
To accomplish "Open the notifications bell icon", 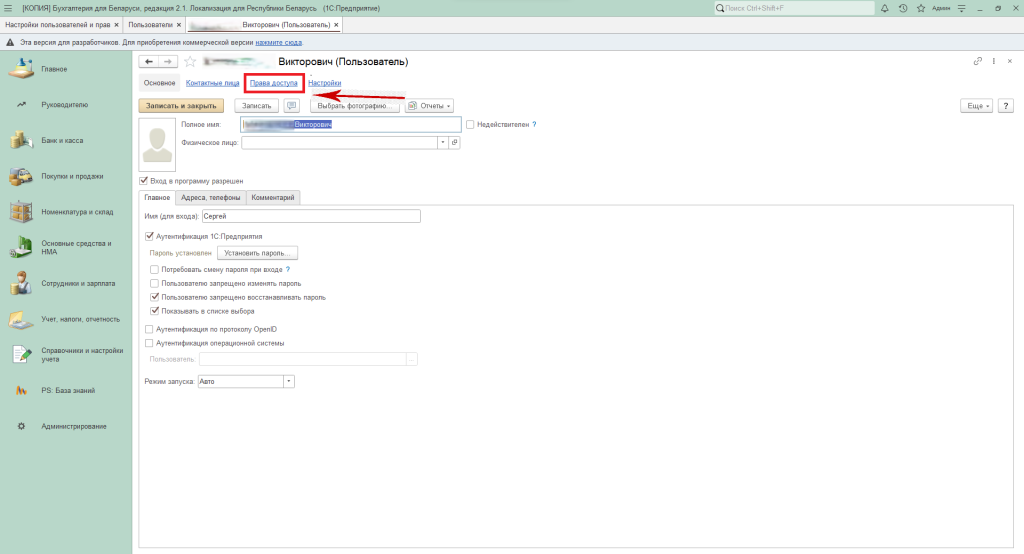I will [x=887, y=8].
